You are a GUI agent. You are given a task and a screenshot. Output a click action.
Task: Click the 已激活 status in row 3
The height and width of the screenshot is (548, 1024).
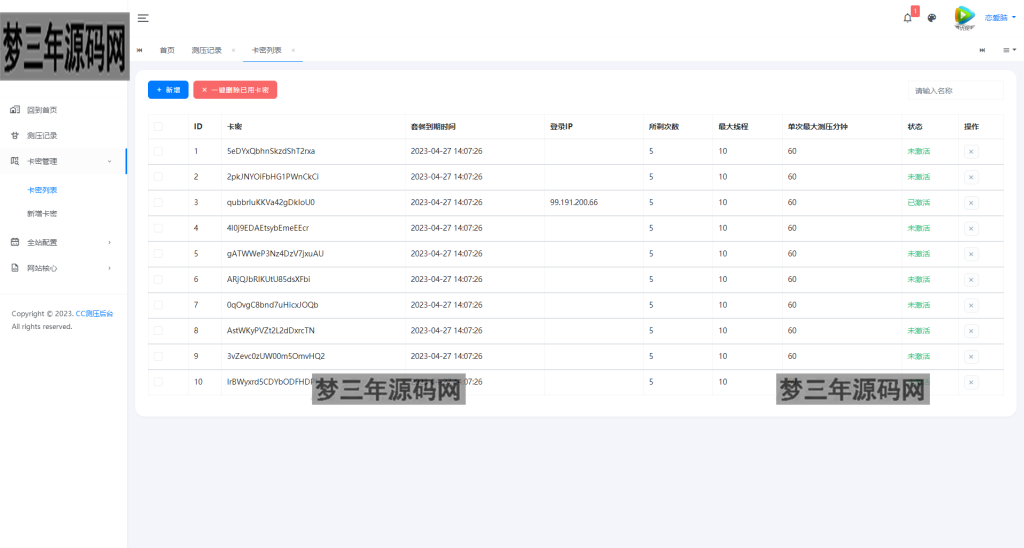(x=918, y=202)
